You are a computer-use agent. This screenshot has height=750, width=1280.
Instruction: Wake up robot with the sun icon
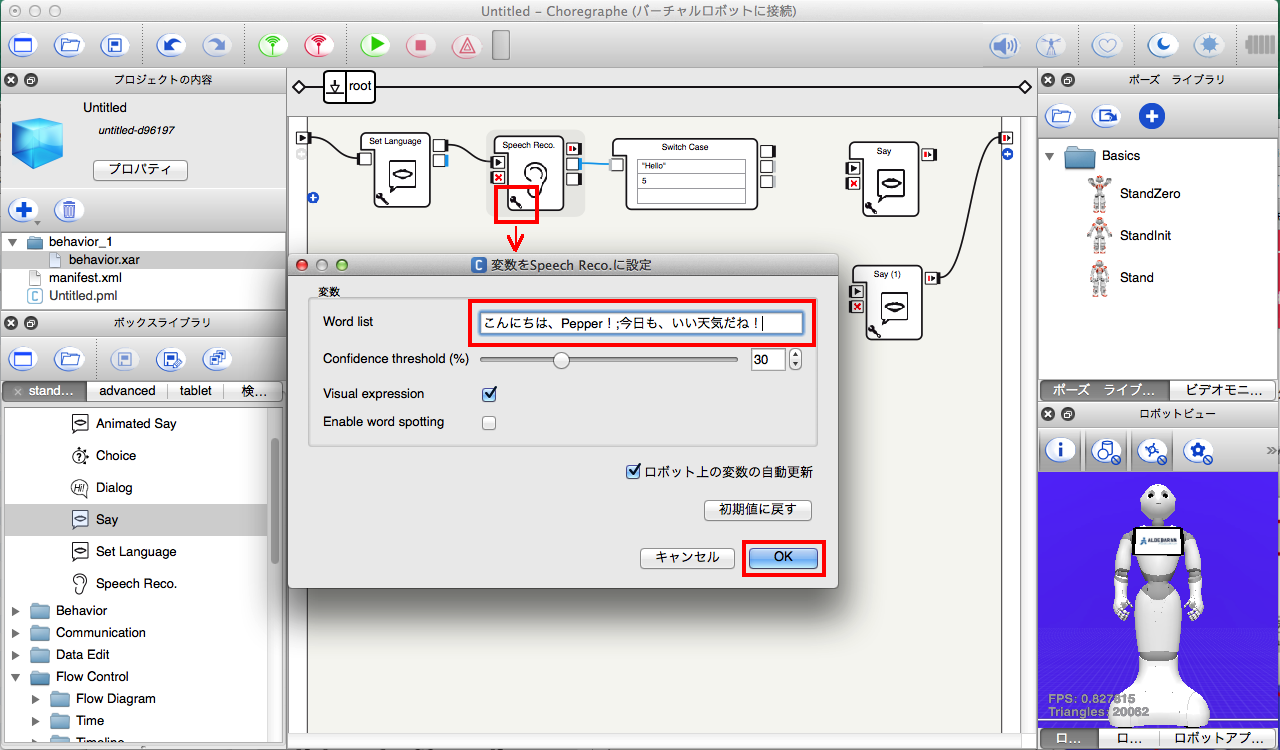point(1210,46)
